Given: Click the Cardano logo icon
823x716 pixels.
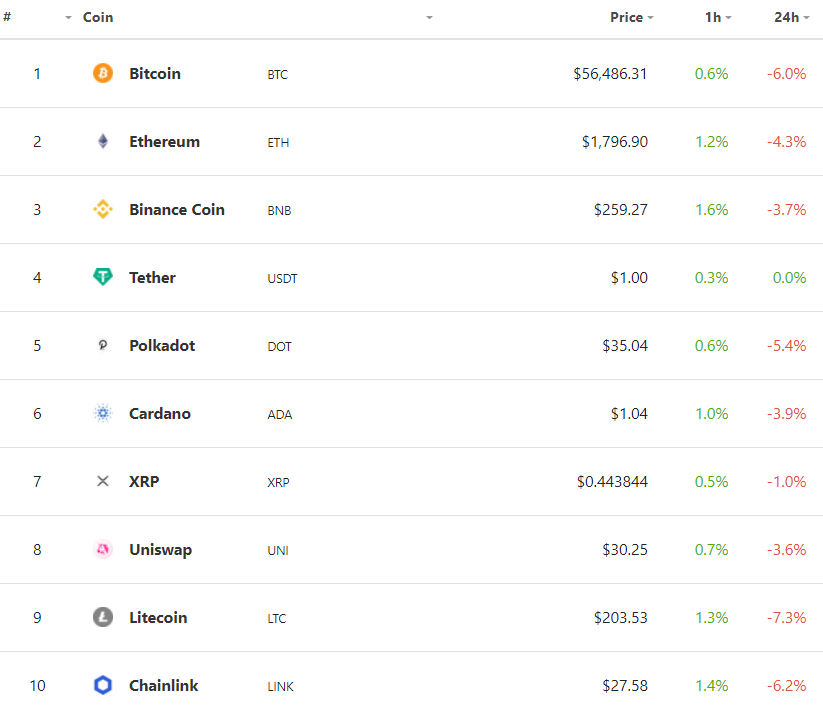Looking at the screenshot, I should [x=103, y=414].
